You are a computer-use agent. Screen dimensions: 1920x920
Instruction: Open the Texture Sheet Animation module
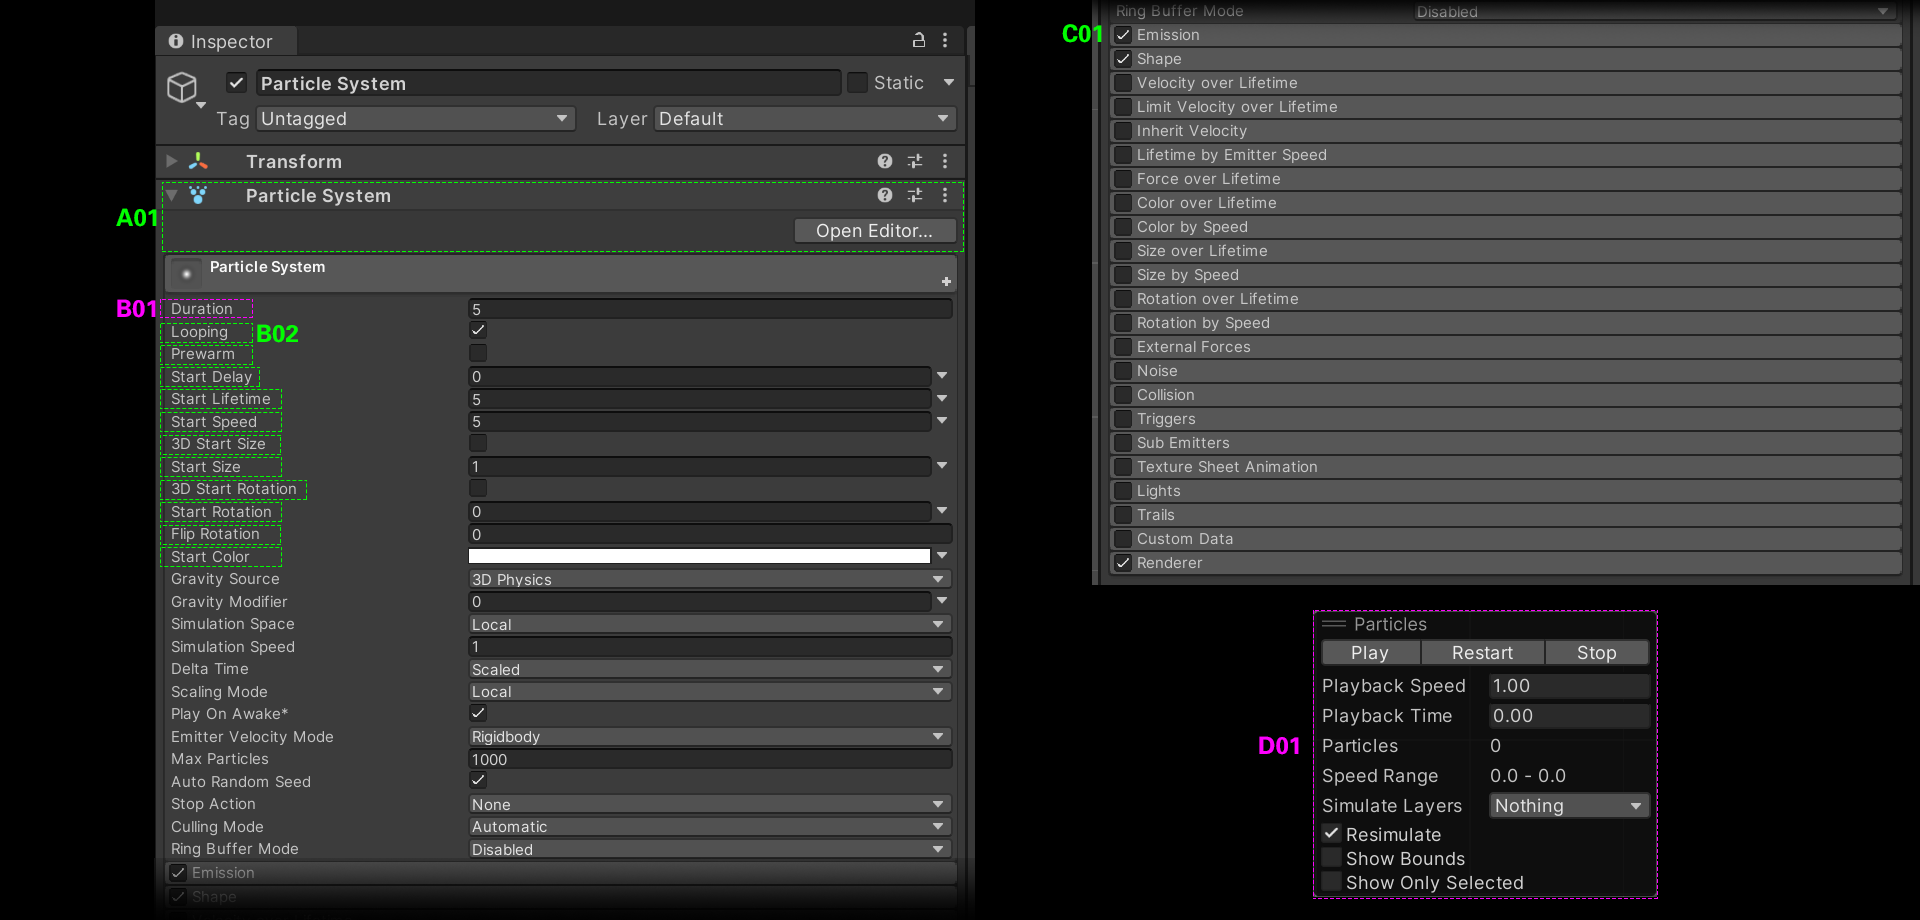point(1506,467)
